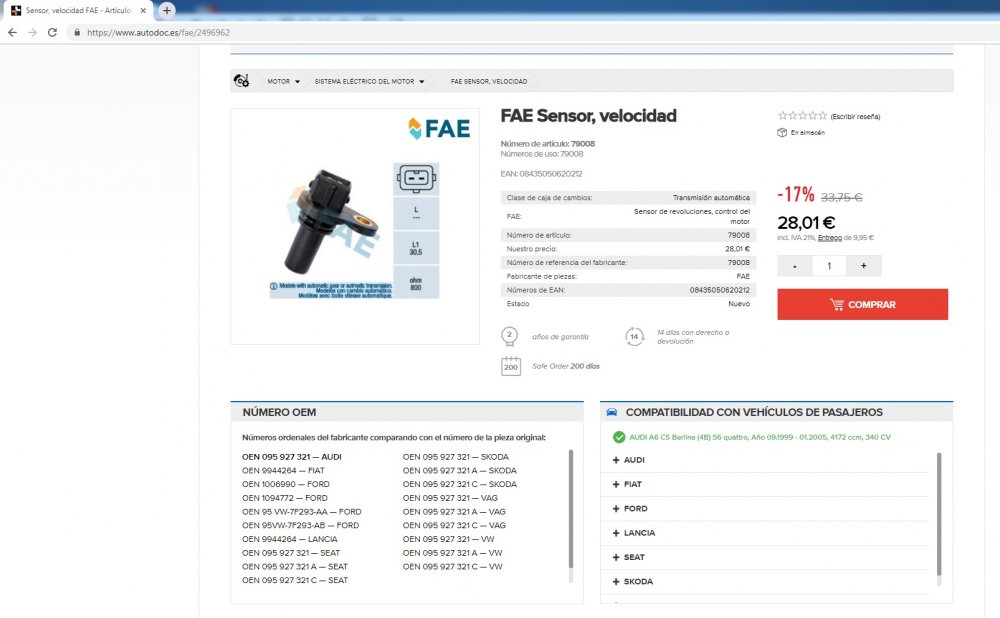Click the padlock site security icon
Viewport: 1000px width, 618px height.
[77, 33]
